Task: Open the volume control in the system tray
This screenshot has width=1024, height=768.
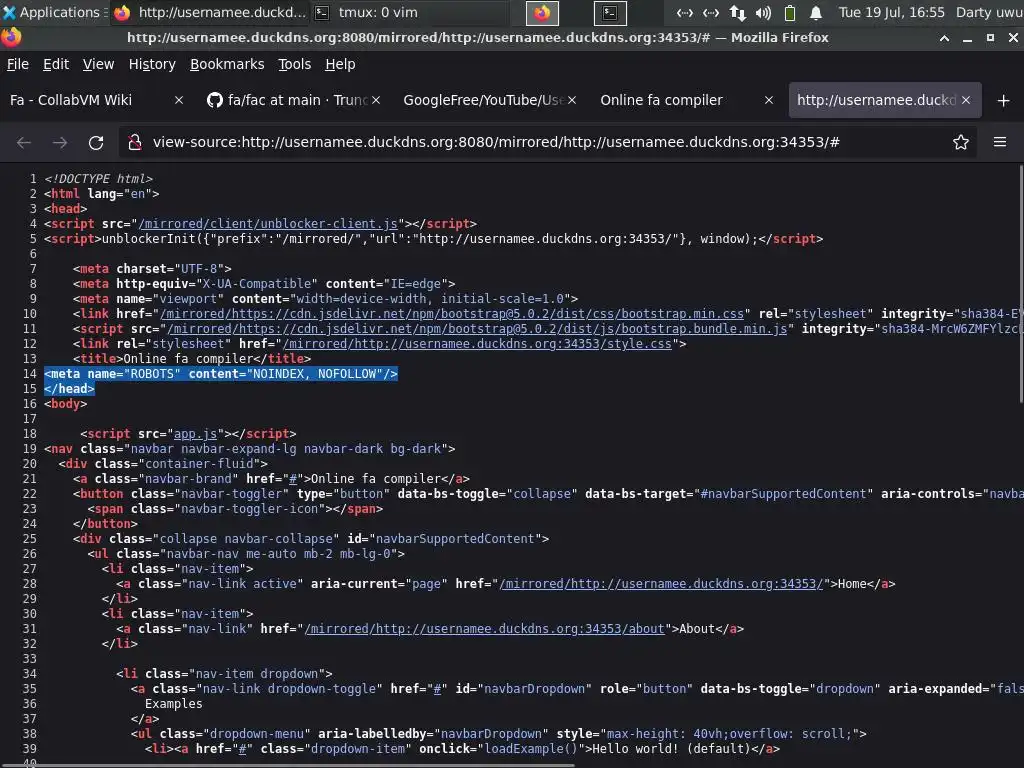Action: [x=763, y=12]
